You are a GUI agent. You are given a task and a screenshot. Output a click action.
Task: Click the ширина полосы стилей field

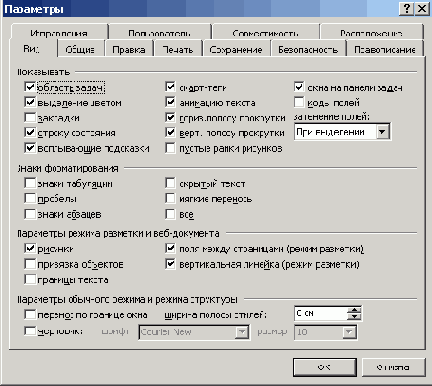[321, 313]
